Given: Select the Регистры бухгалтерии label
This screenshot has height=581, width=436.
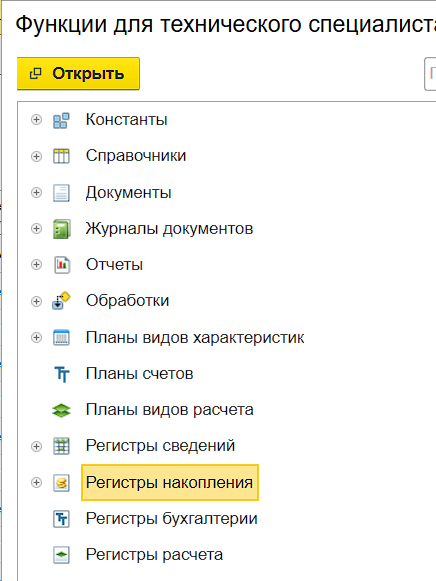Looking at the screenshot, I should 172,518.
